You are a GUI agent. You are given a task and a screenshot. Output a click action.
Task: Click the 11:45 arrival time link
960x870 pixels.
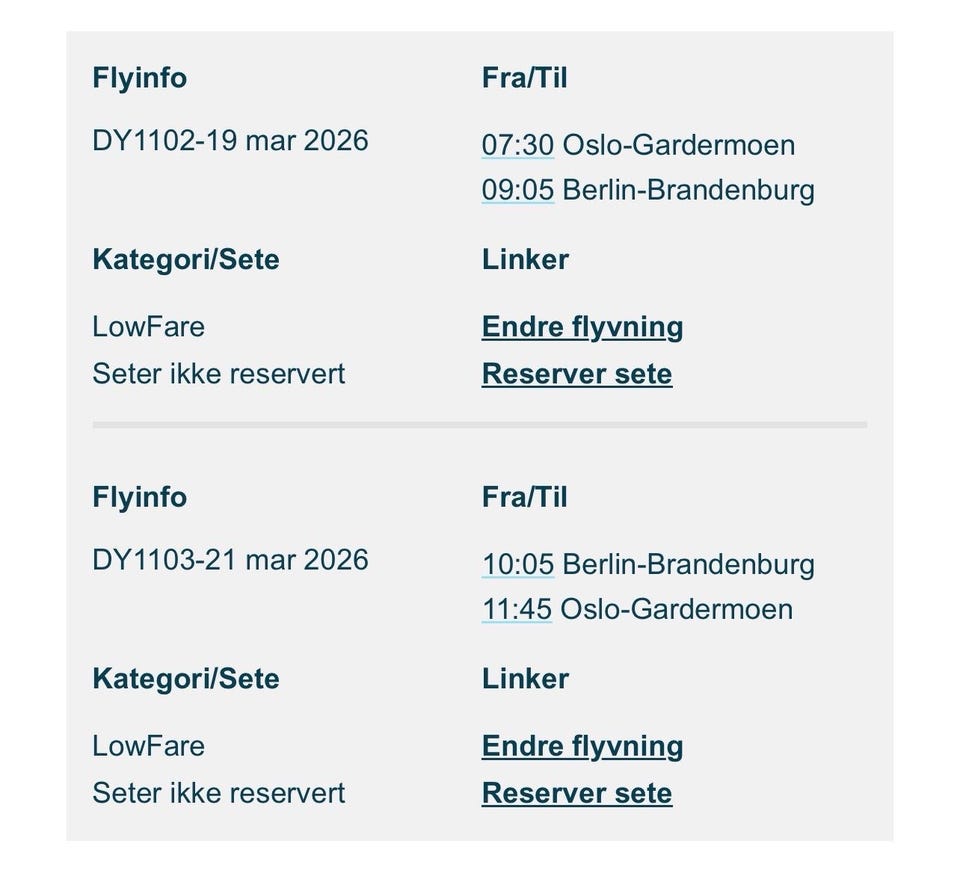(x=517, y=608)
